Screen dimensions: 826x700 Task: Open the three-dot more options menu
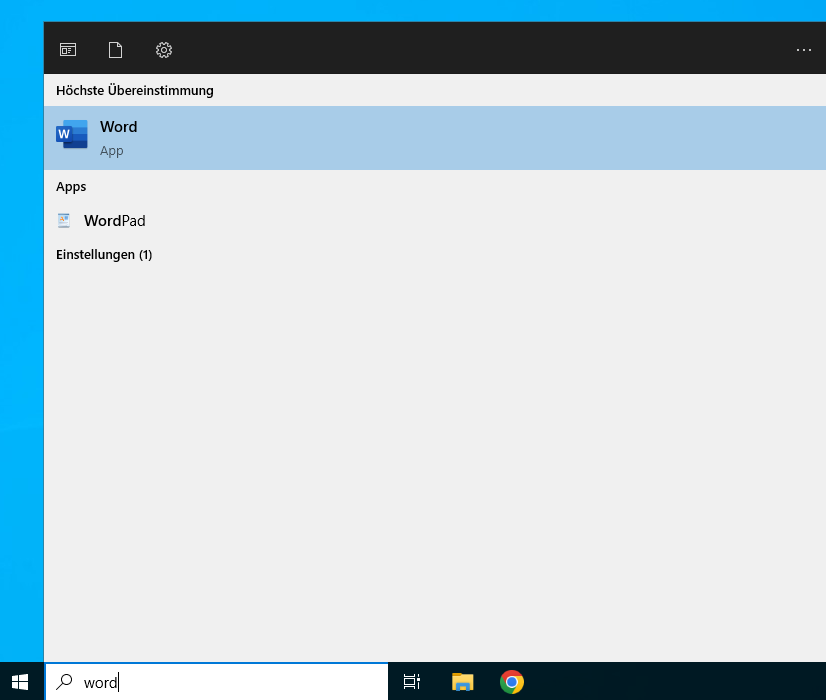click(803, 50)
